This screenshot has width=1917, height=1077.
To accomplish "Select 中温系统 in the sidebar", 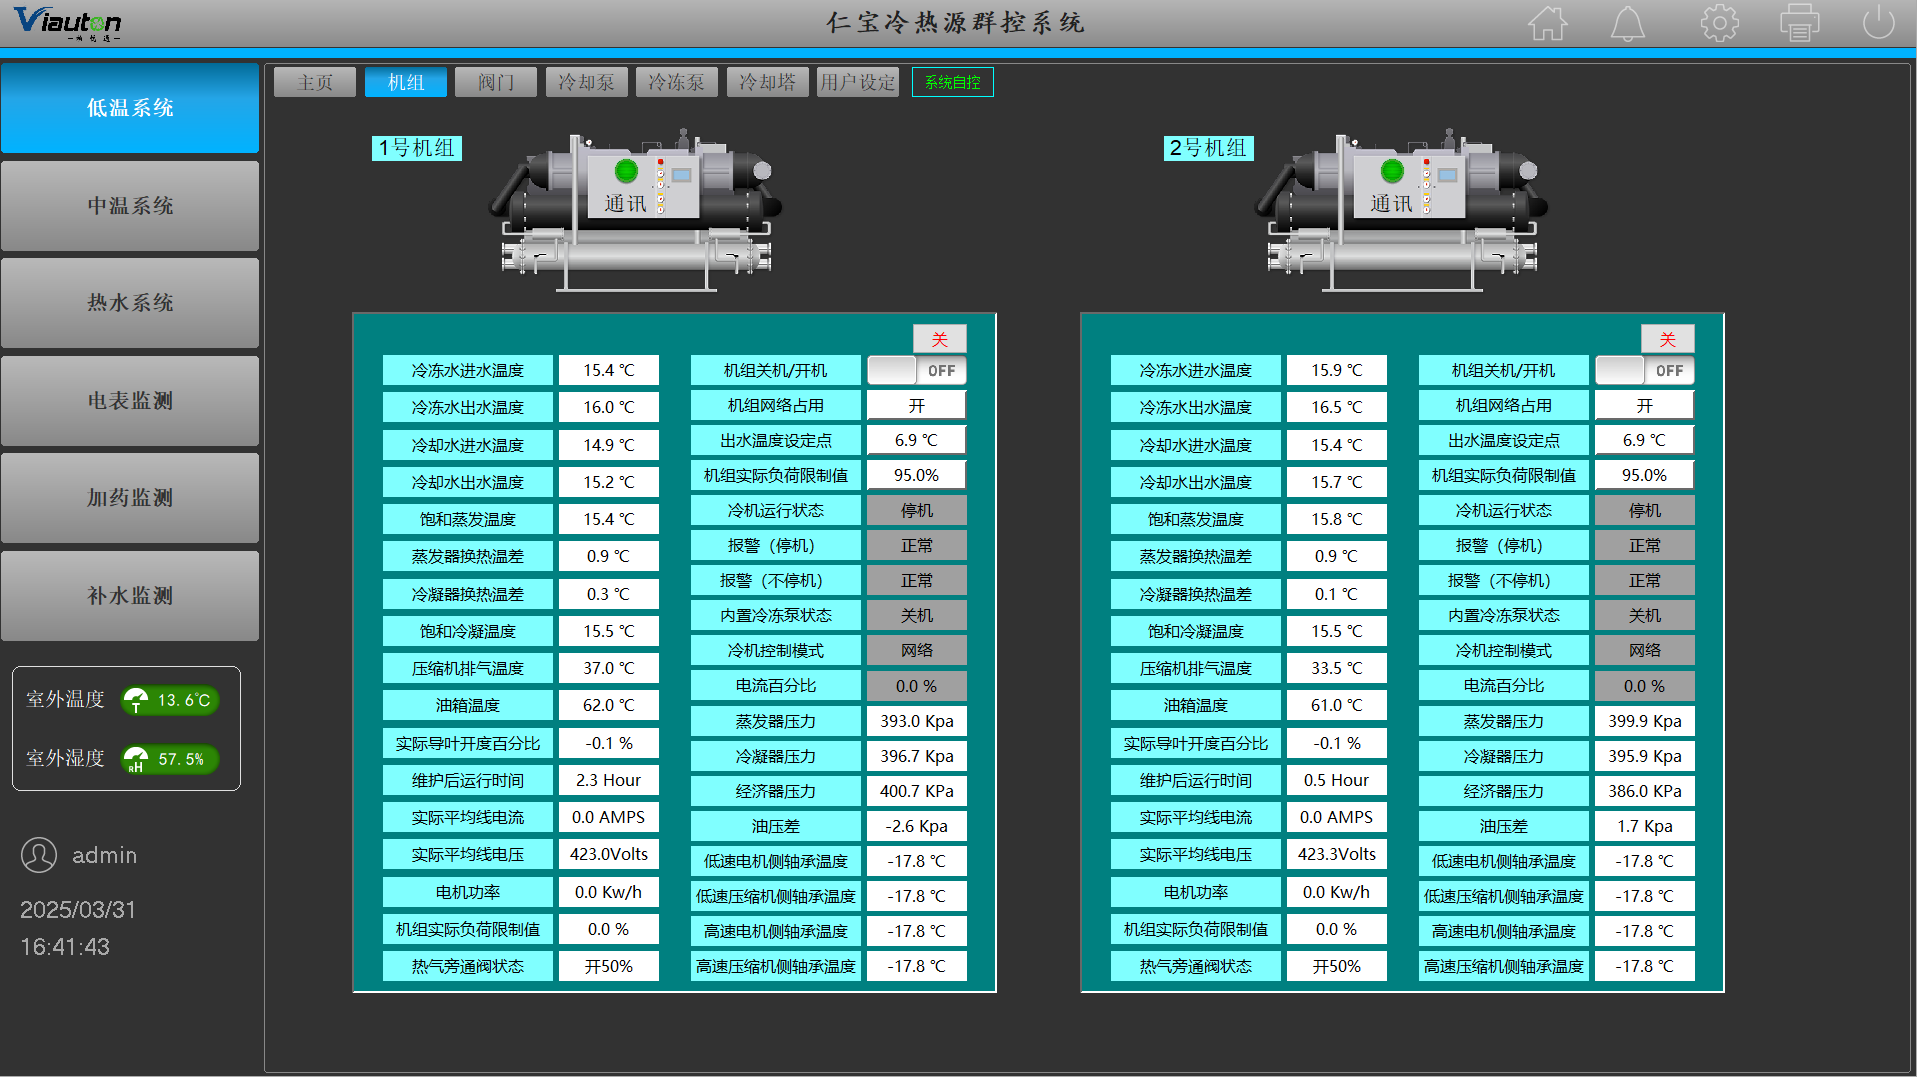I will [130, 206].
